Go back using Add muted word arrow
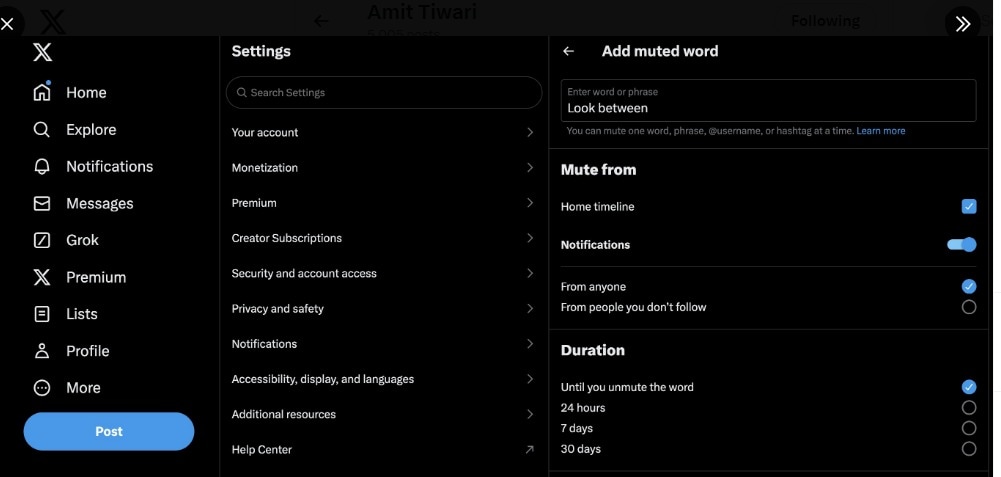Image resolution: width=1001 pixels, height=477 pixels. click(569, 51)
